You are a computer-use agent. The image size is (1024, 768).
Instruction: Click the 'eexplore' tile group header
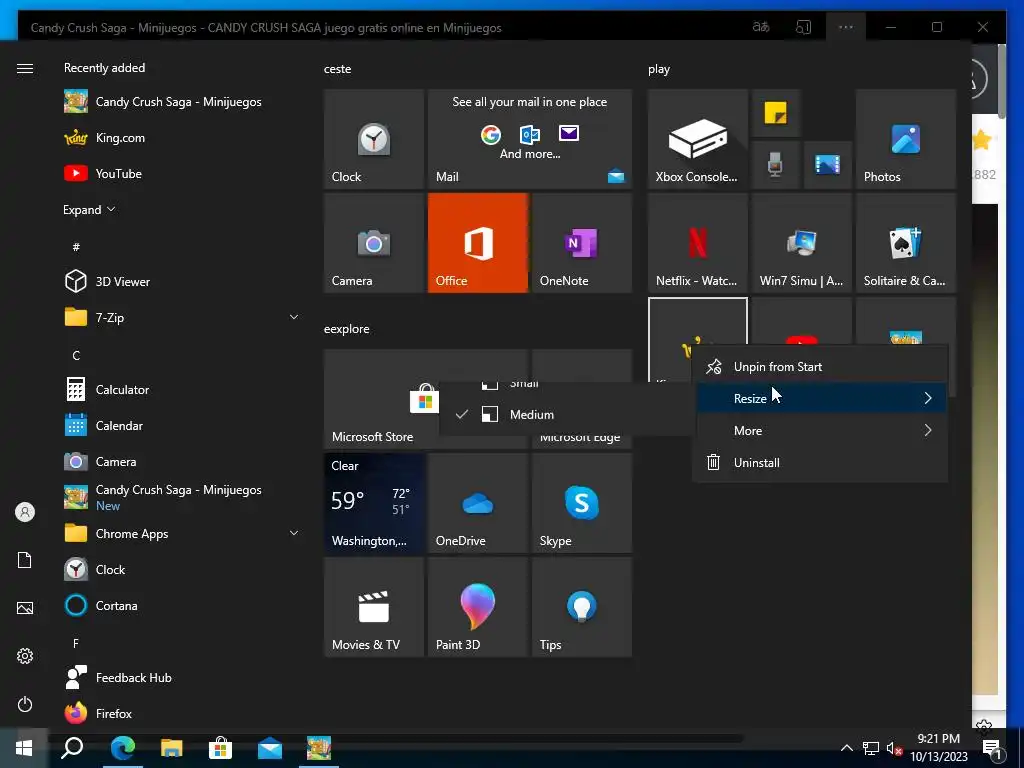(x=347, y=329)
